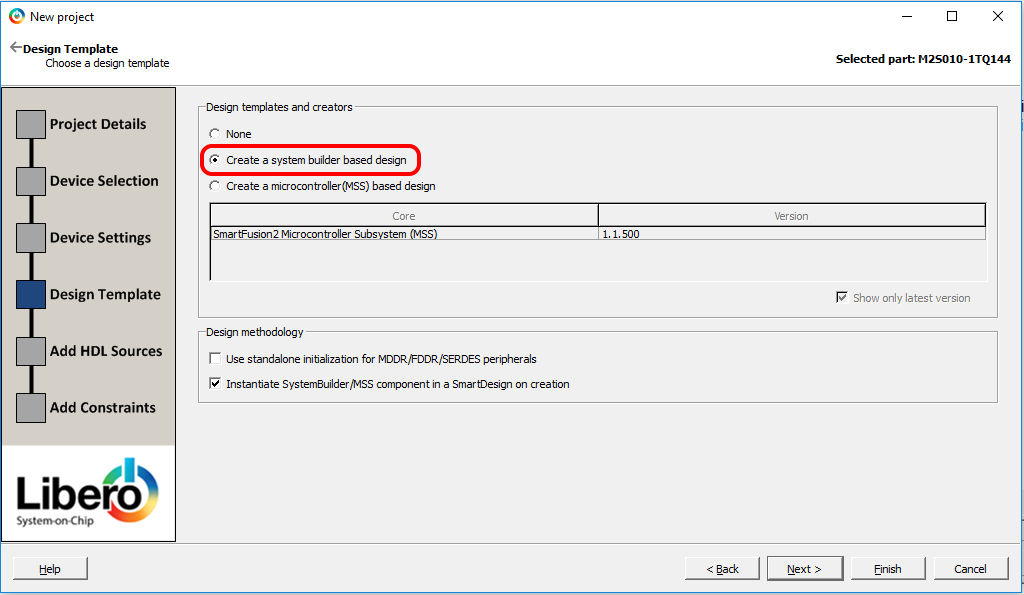
Task: Open the Add HDL Sources step label
Action: 106,351
